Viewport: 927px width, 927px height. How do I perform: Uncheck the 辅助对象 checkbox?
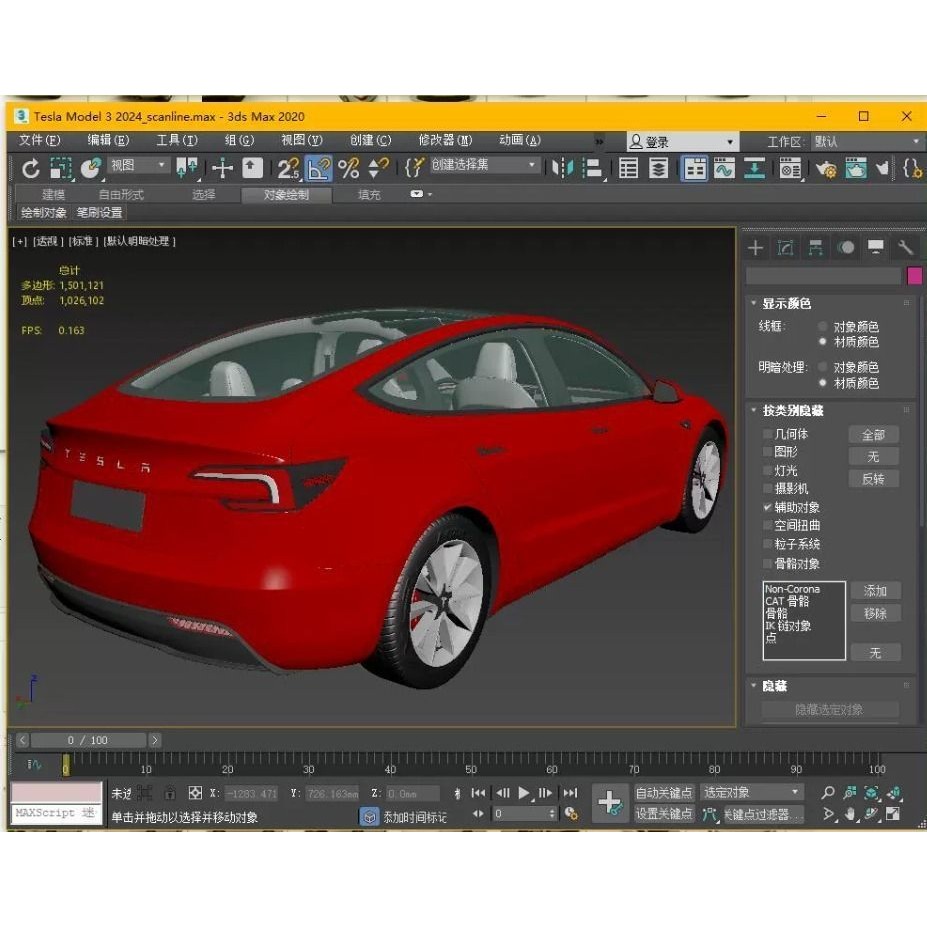coord(767,507)
